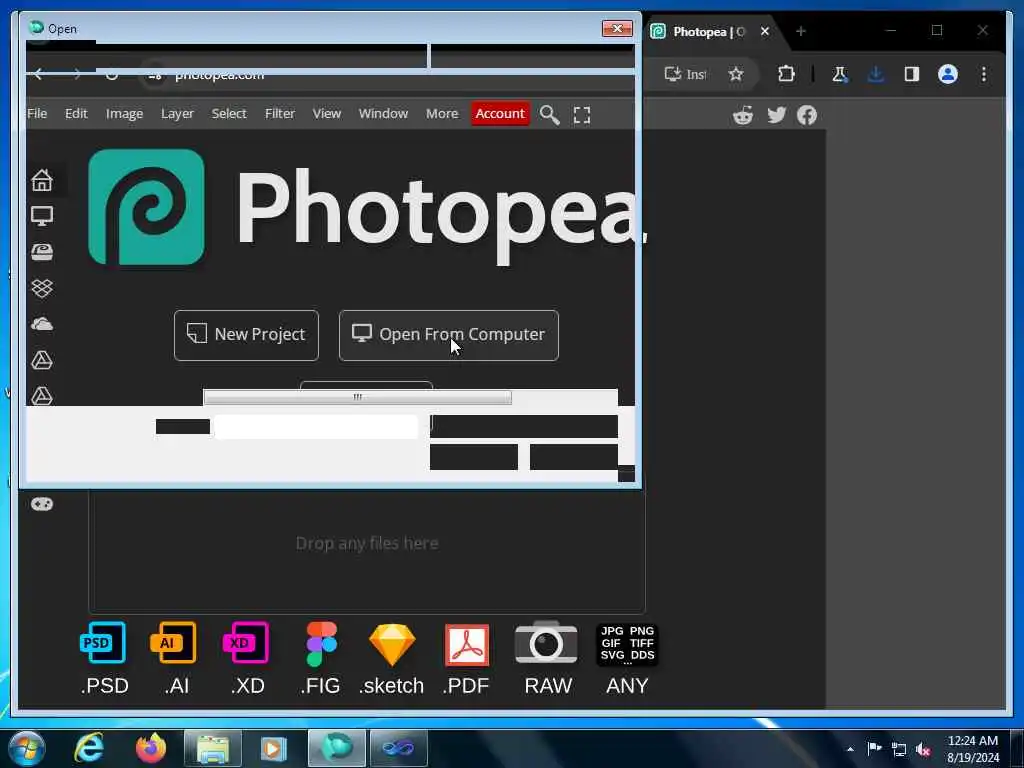Open the browser three-dot menu

[984, 74]
